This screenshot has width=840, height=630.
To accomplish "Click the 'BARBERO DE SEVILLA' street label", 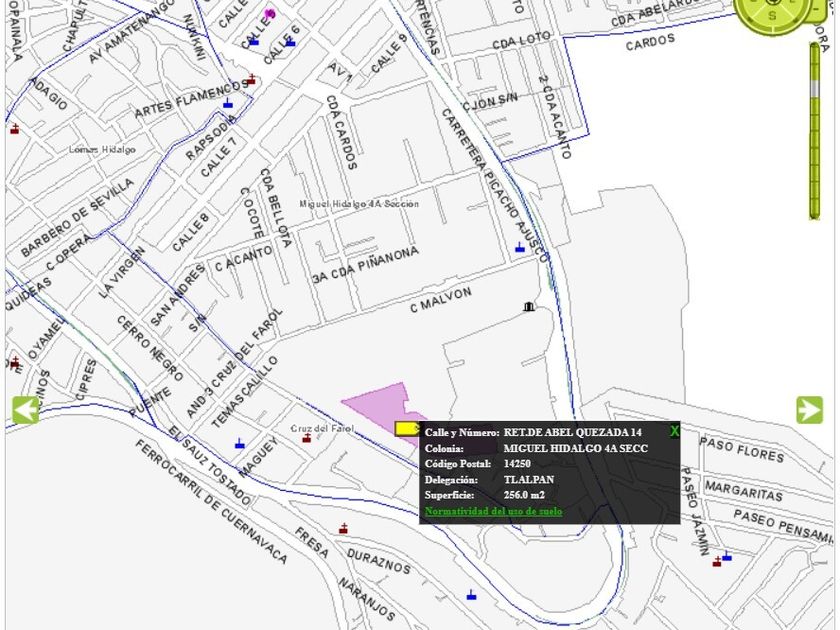I will pyautogui.click(x=78, y=218).
